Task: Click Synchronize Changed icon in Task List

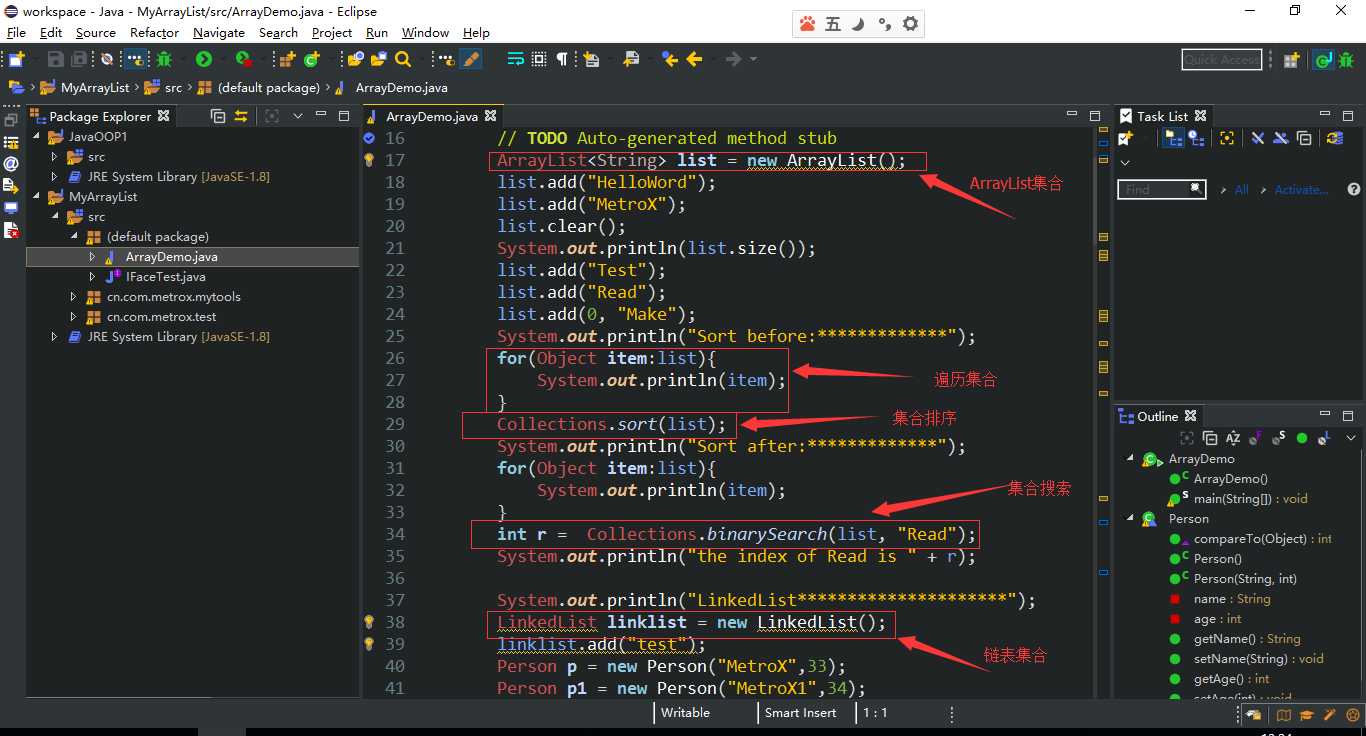Action: [x=1335, y=137]
